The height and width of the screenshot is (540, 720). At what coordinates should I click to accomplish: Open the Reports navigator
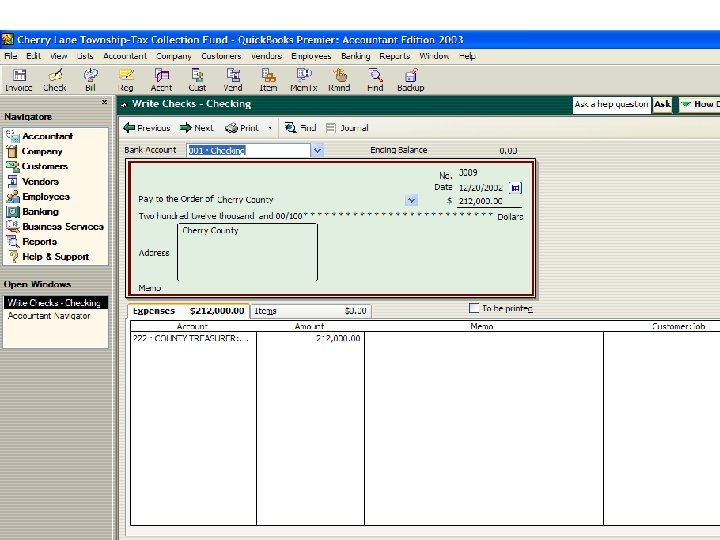32,242
